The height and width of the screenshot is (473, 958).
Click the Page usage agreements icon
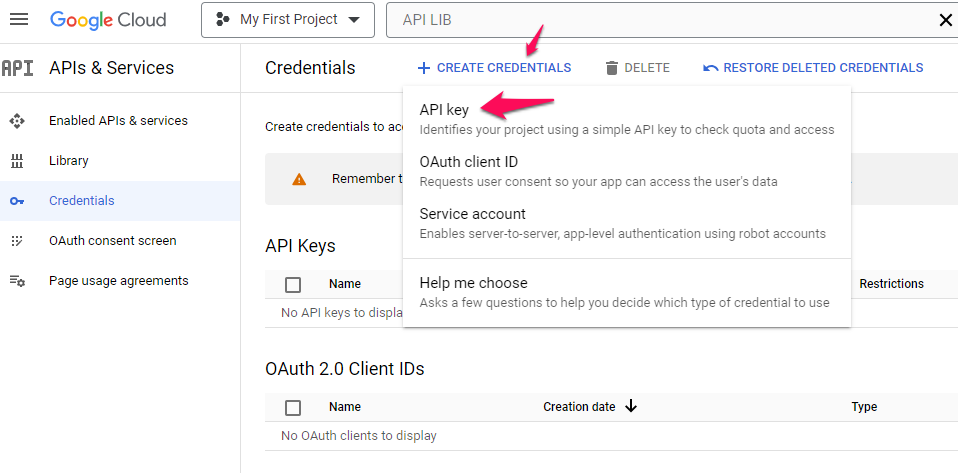[17, 281]
